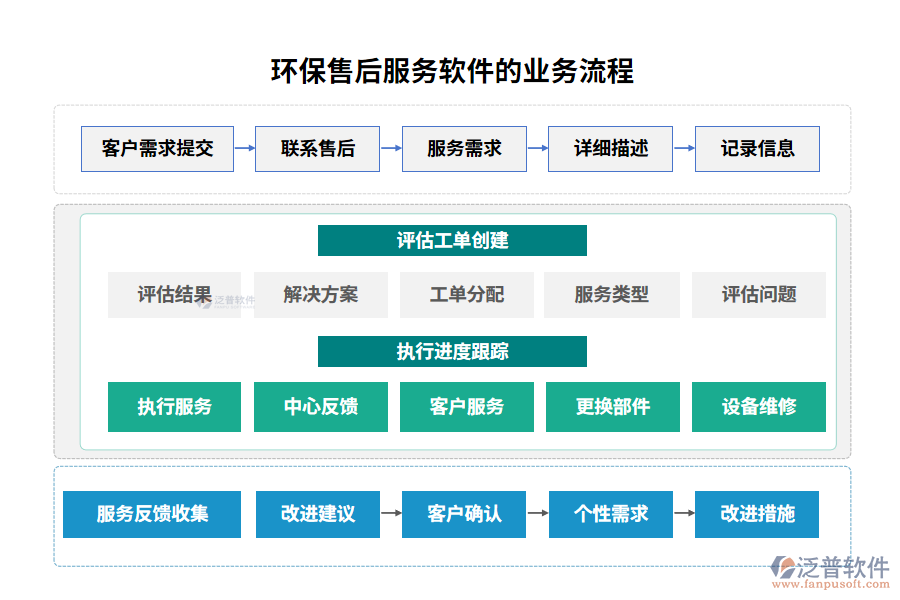Click the 服务反馈收集 box
This screenshot has height=600, width=900.
(152, 514)
